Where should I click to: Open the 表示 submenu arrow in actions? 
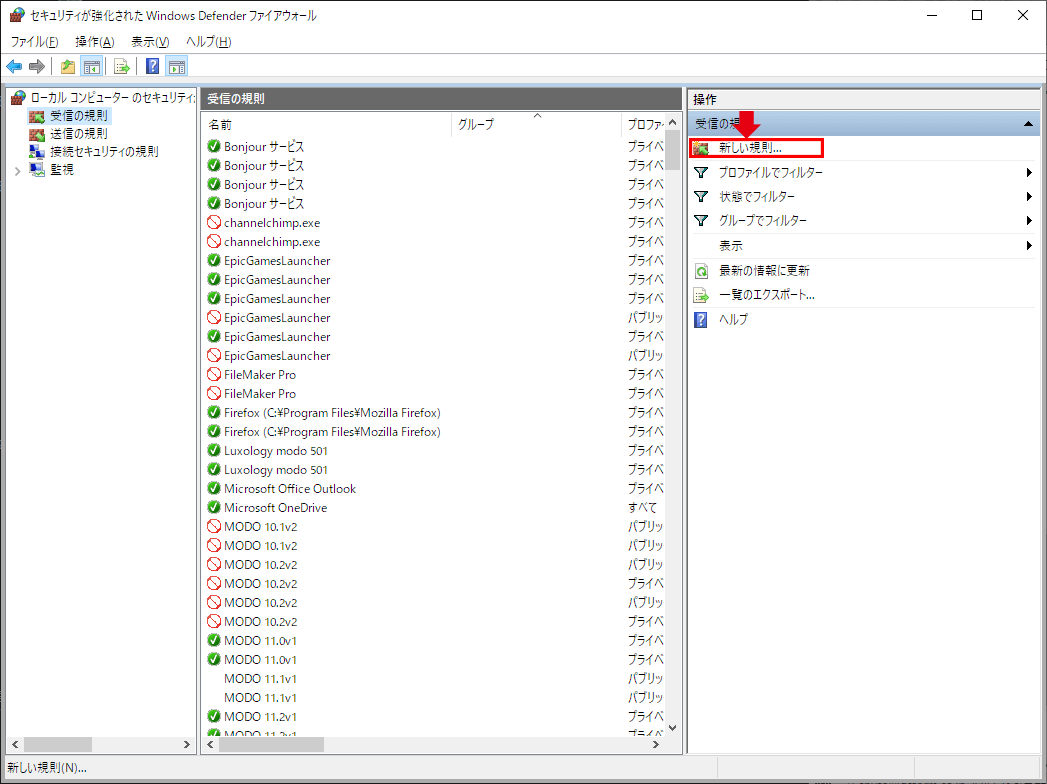pyautogui.click(x=1029, y=246)
